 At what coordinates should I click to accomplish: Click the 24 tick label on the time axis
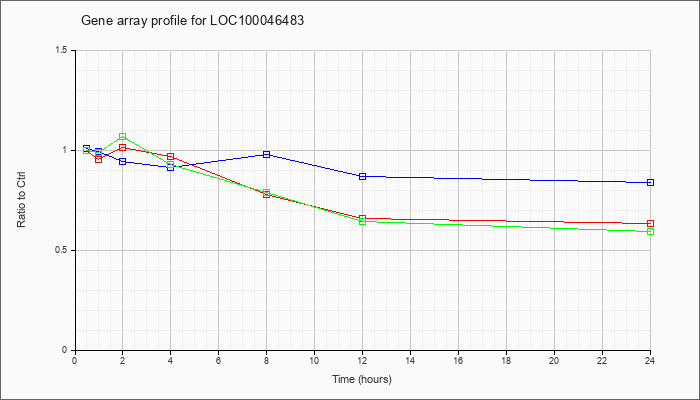(650, 360)
